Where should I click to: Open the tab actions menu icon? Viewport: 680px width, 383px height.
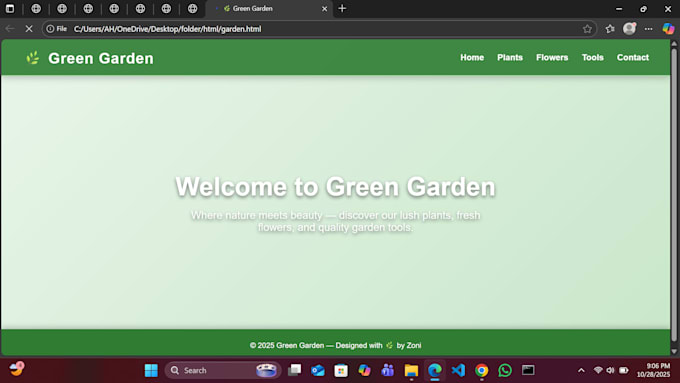10,9
